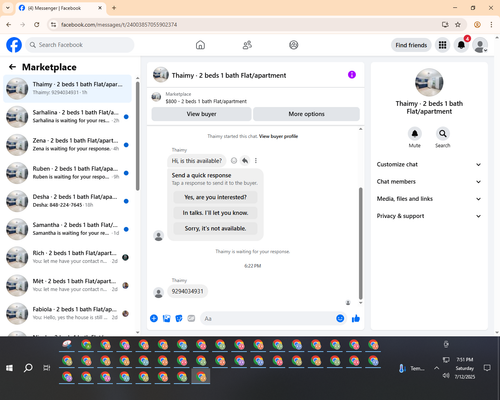Open Windows taskbar search
This screenshot has width=500, height=400.
point(28,368)
